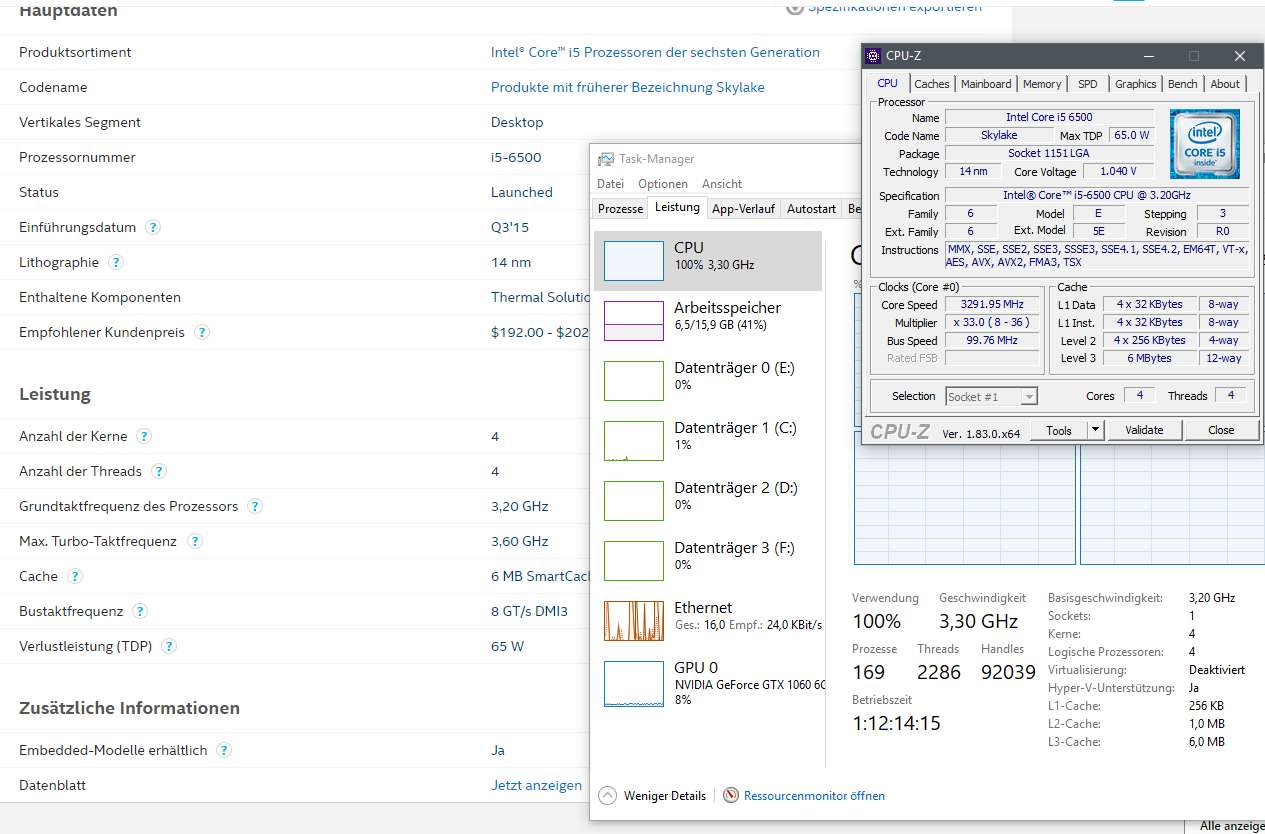This screenshot has width=1265, height=834.
Task: Click the Ressourcenmonitor icon
Action: point(731,796)
